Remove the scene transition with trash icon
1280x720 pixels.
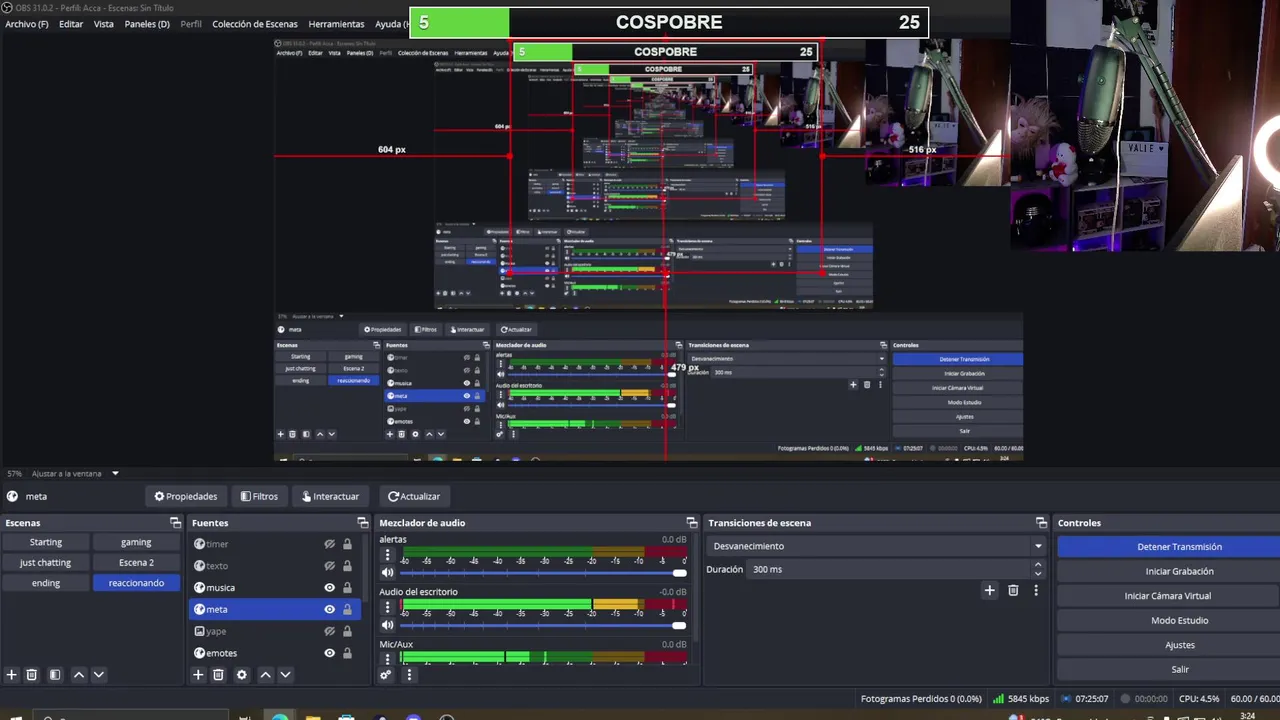[1013, 591]
